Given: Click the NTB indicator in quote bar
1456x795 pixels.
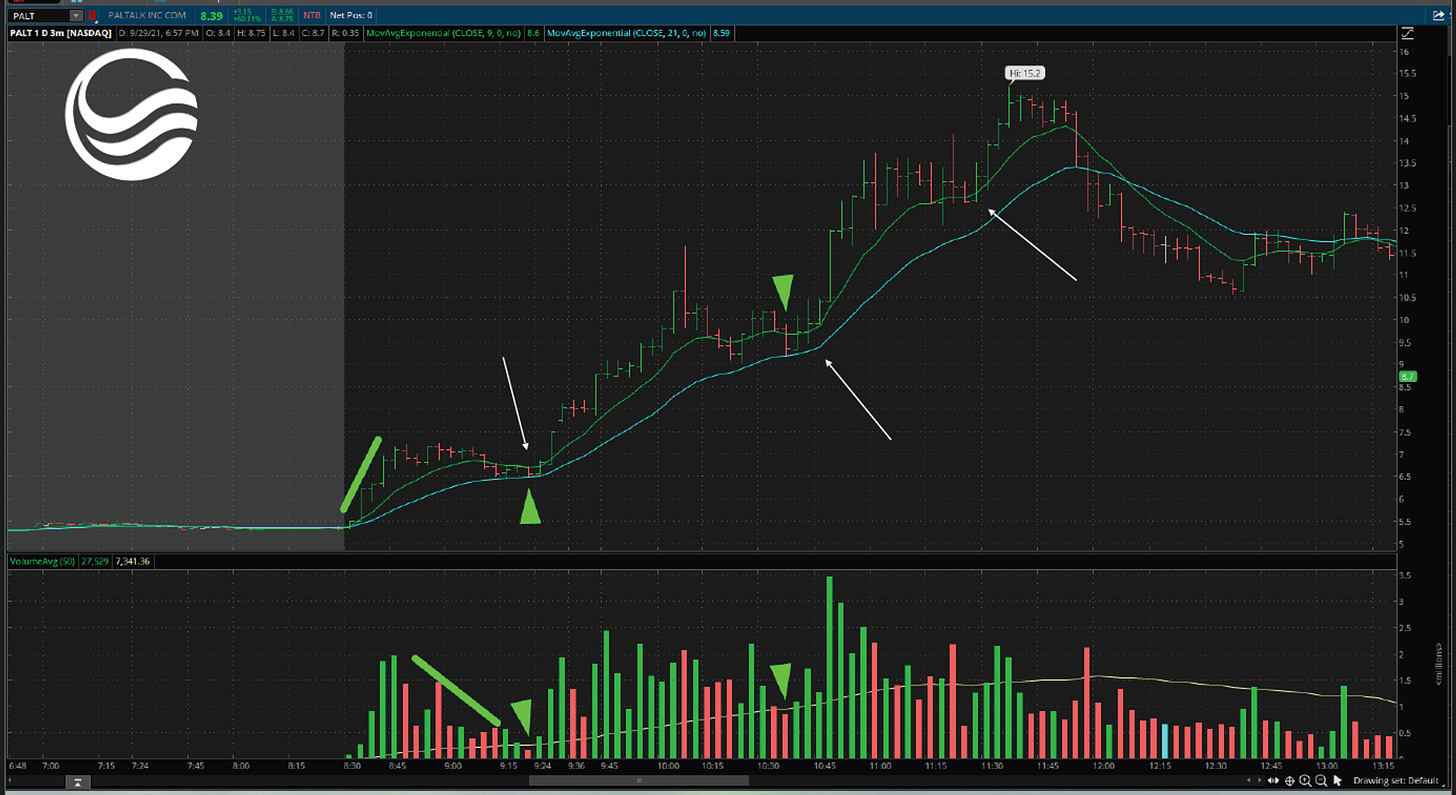Looking at the screenshot, I should [310, 16].
